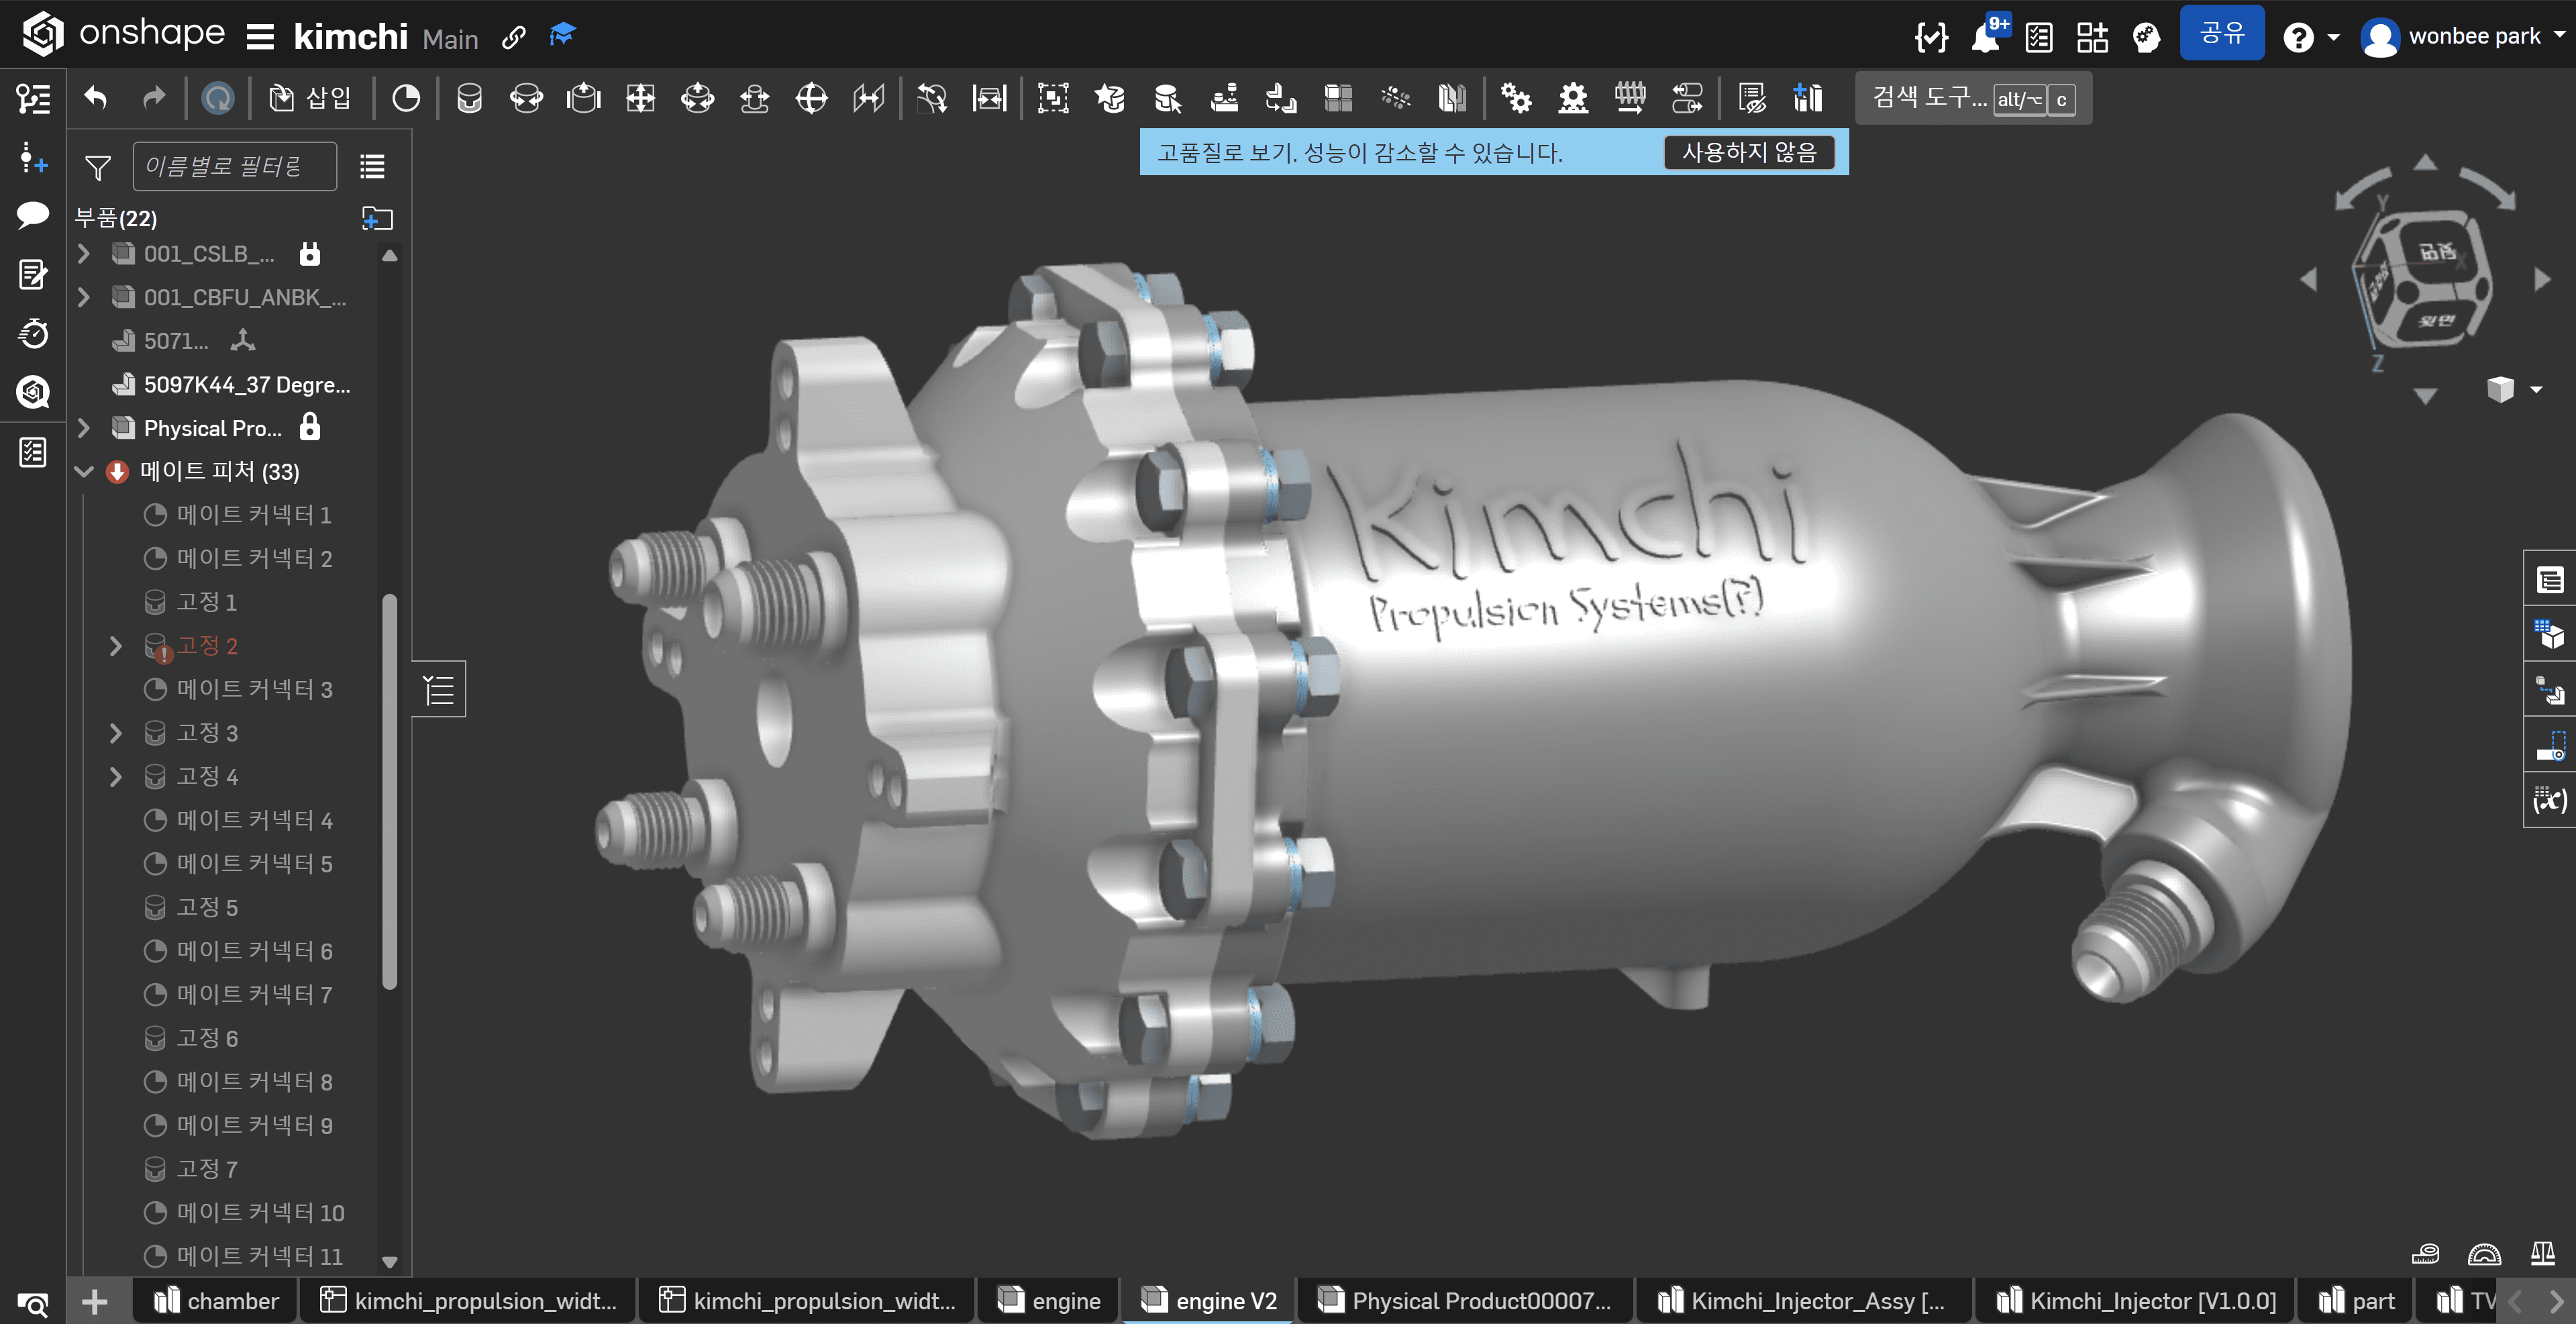The height and width of the screenshot is (1324, 2576).
Task: Expand the Physical Pro... part row
Action: coord(84,428)
